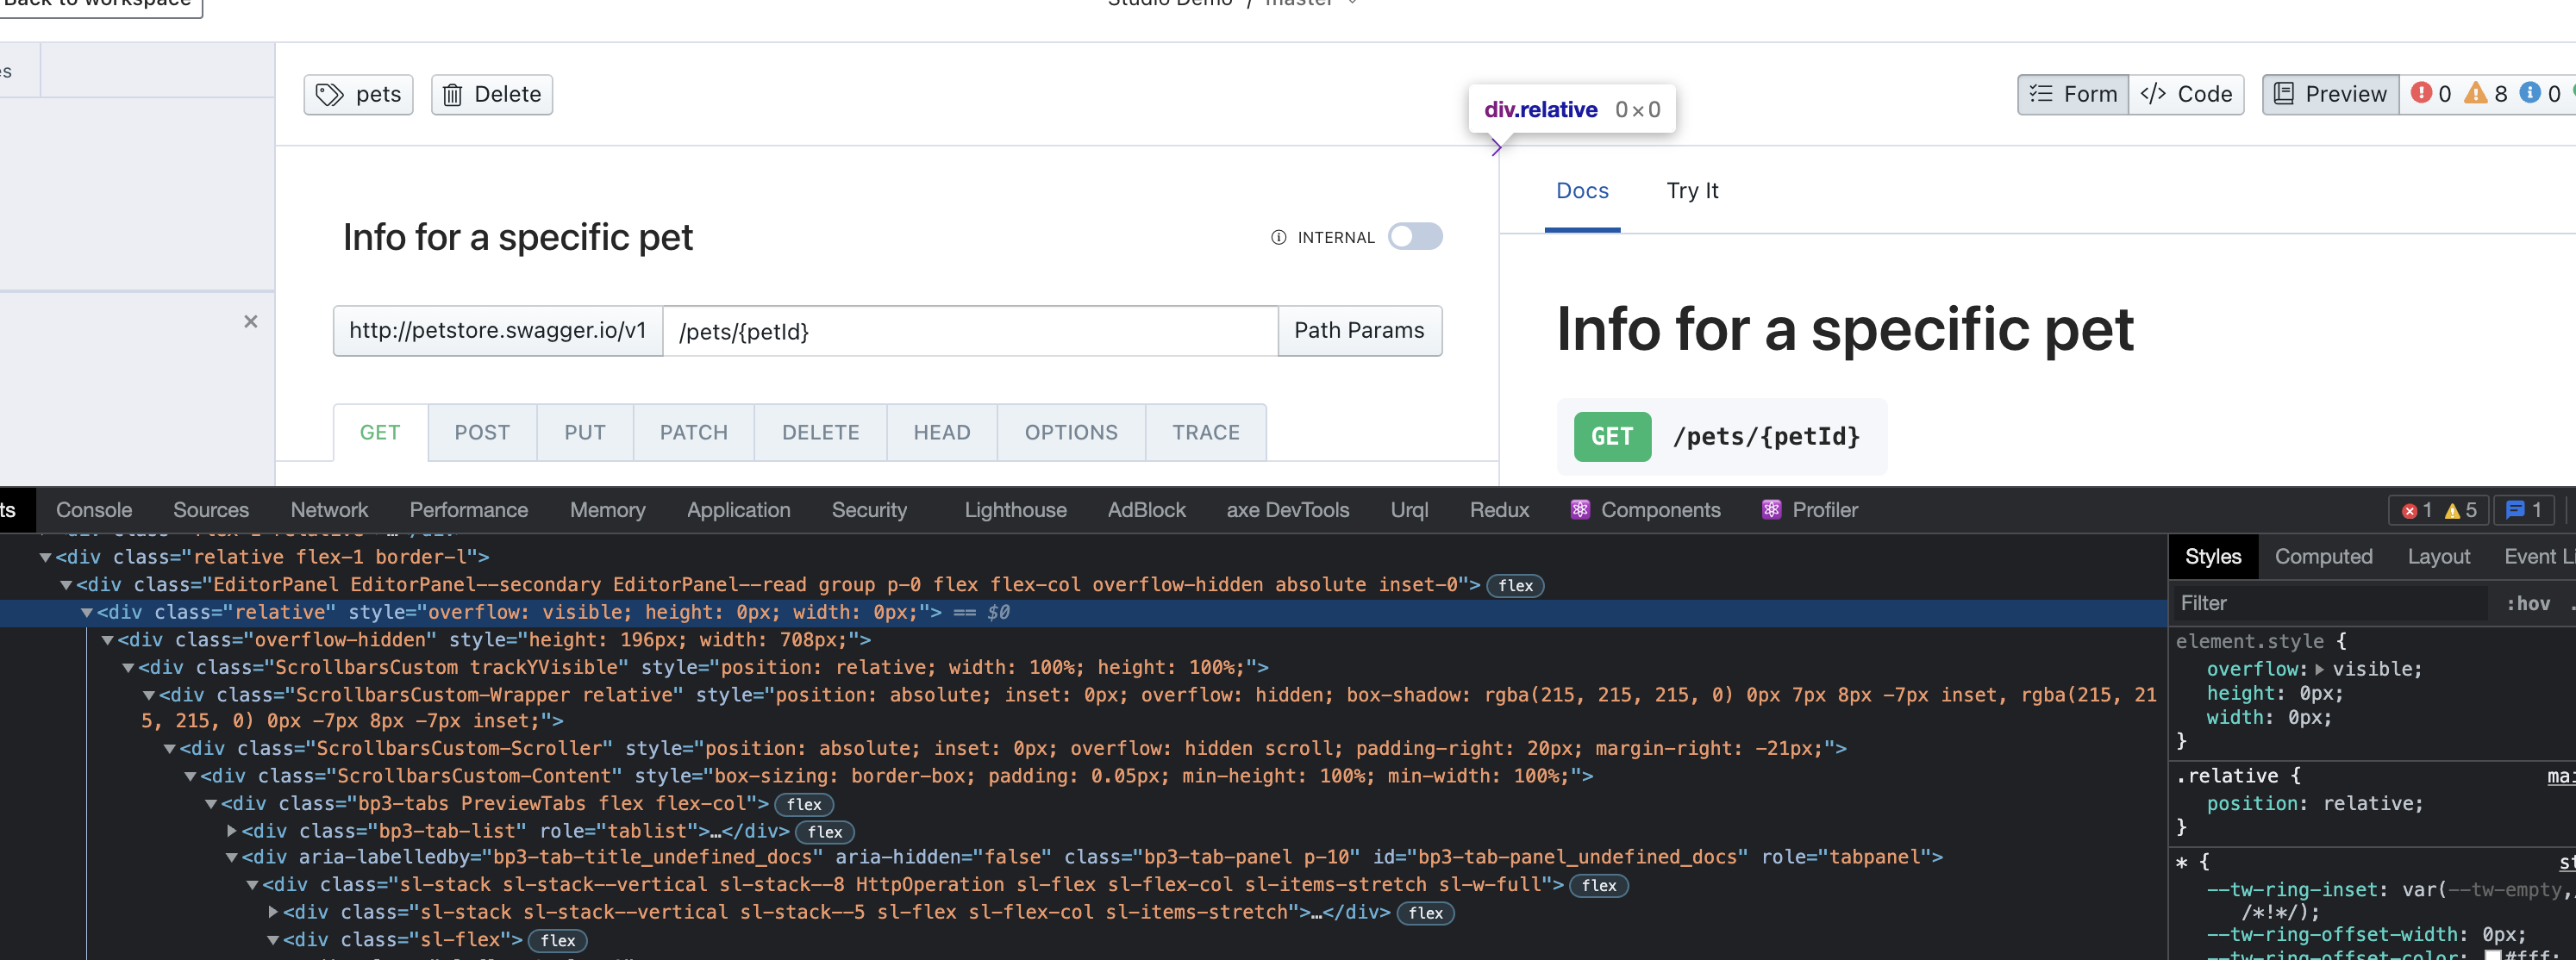This screenshot has height=960, width=2576.
Task: Switch to the Network DevTools tab
Action: click(329, 510)
